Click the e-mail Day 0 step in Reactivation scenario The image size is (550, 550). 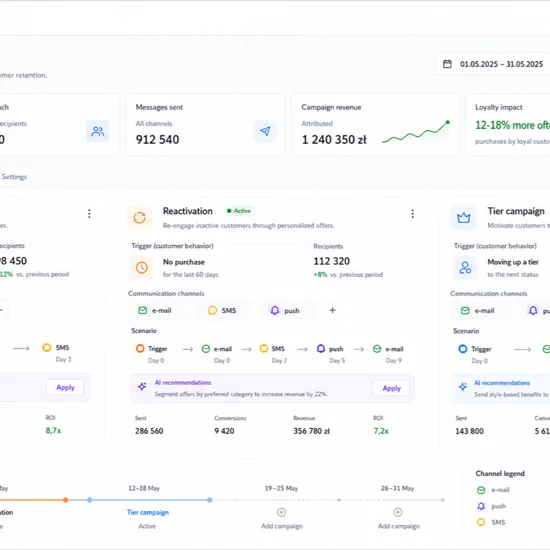point(216,354)
